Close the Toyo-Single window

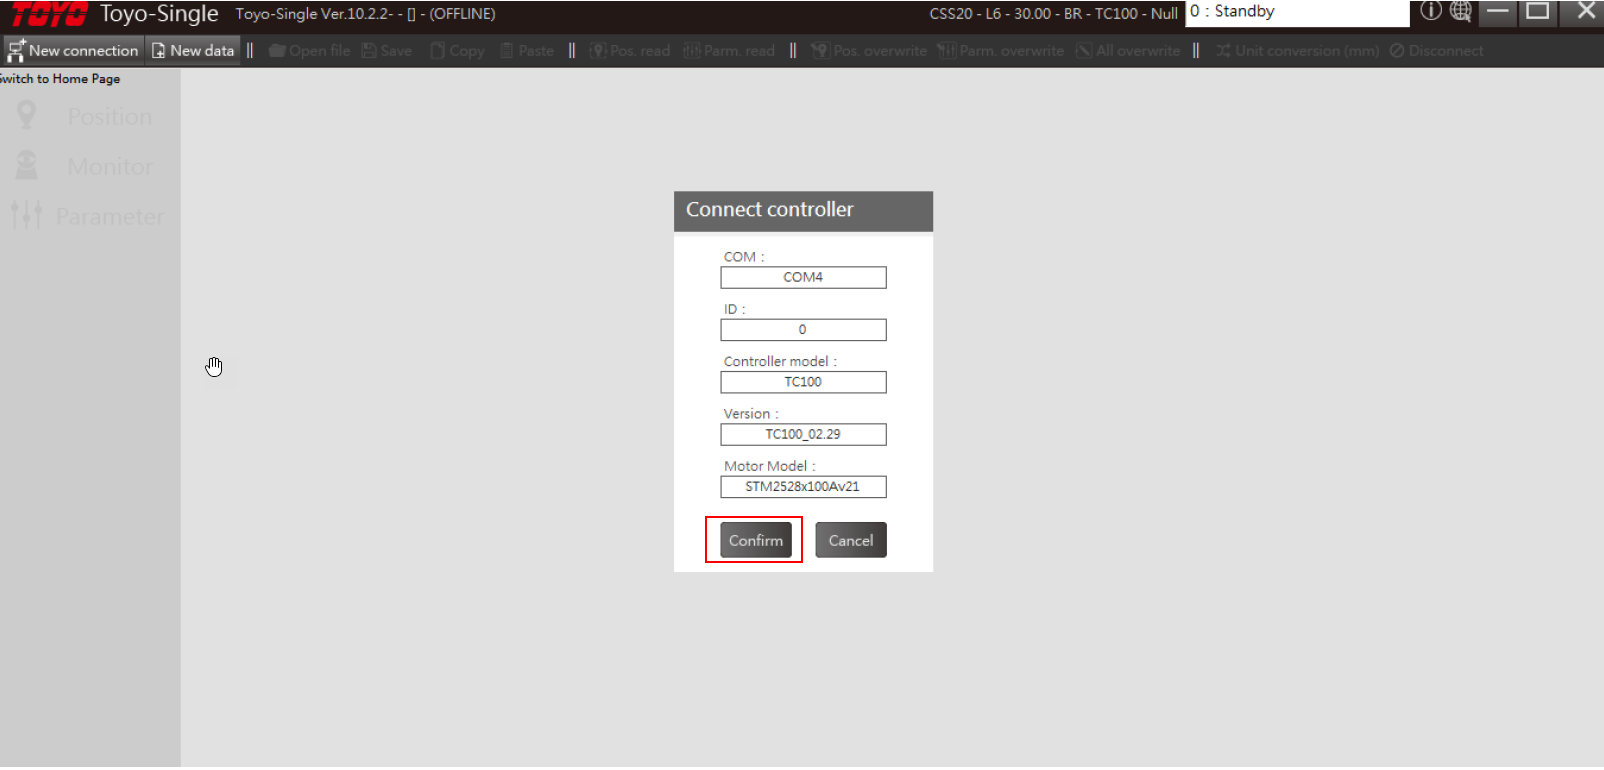point(1586,11)
